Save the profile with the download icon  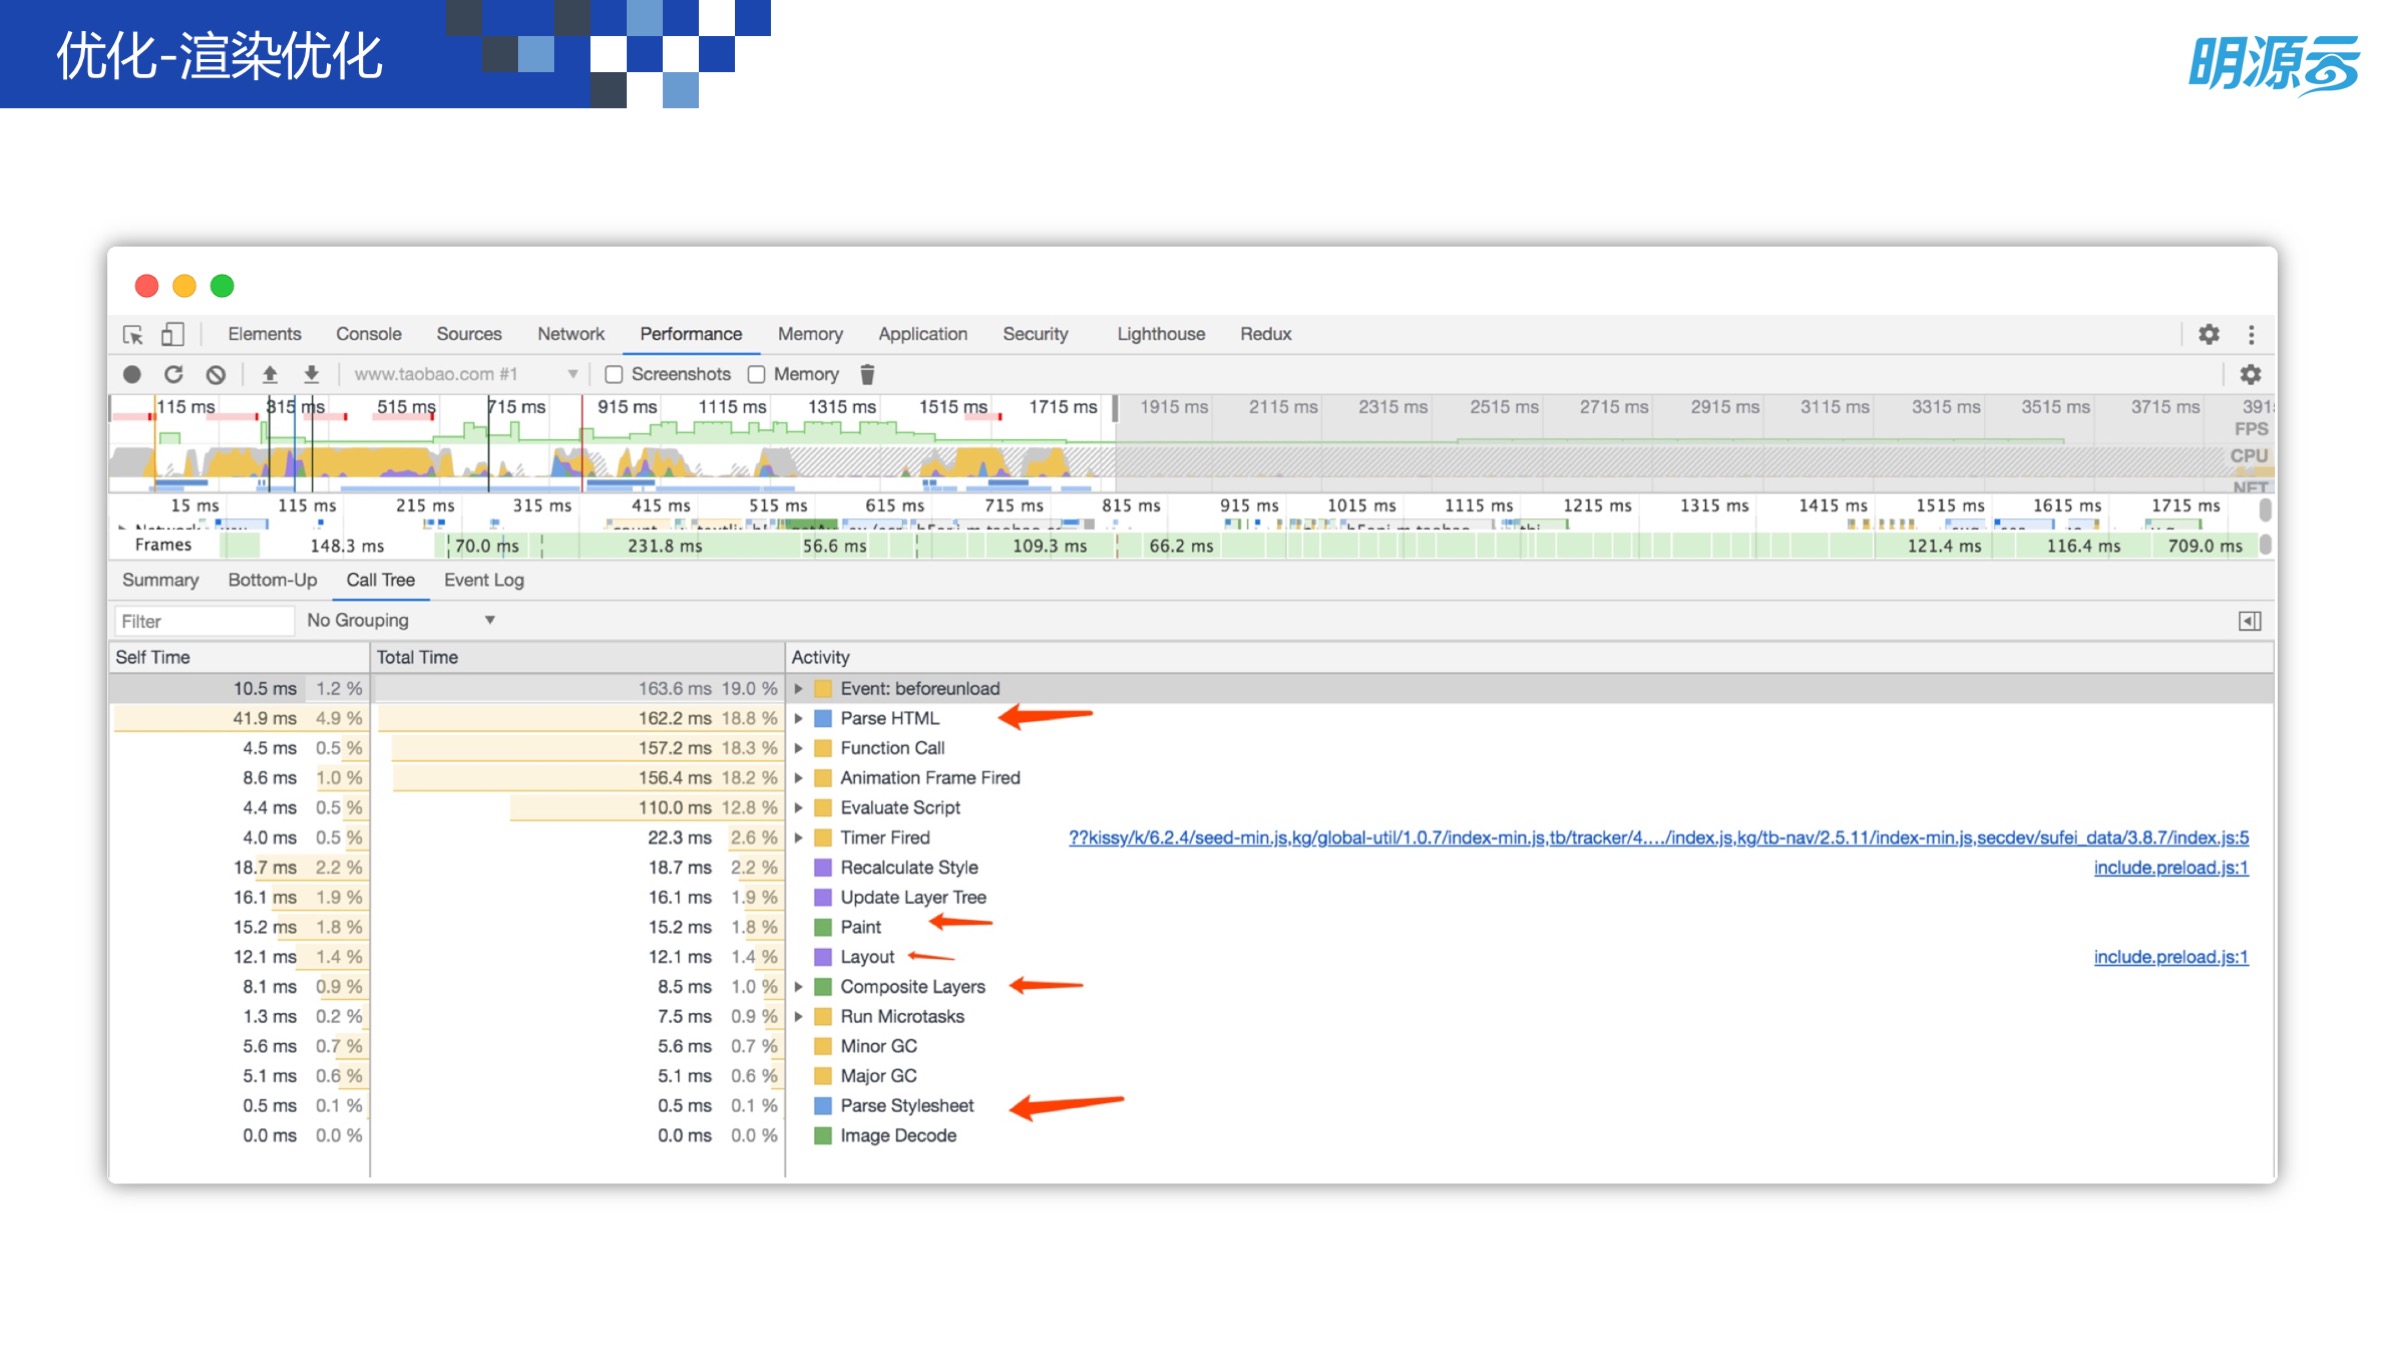pyautogui.click(x=311, y=374)
